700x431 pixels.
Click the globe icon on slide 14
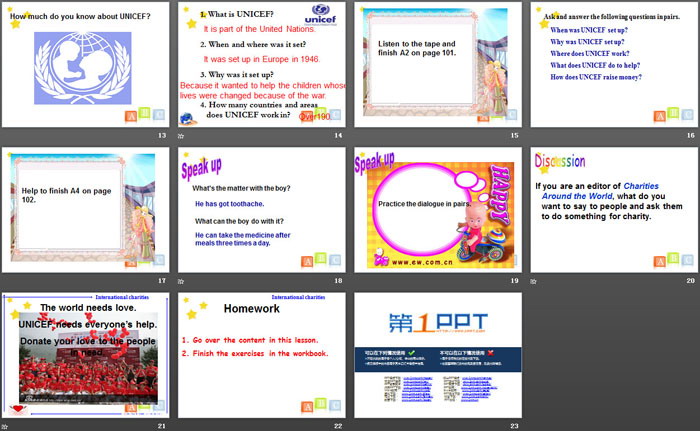coord(186,119)
